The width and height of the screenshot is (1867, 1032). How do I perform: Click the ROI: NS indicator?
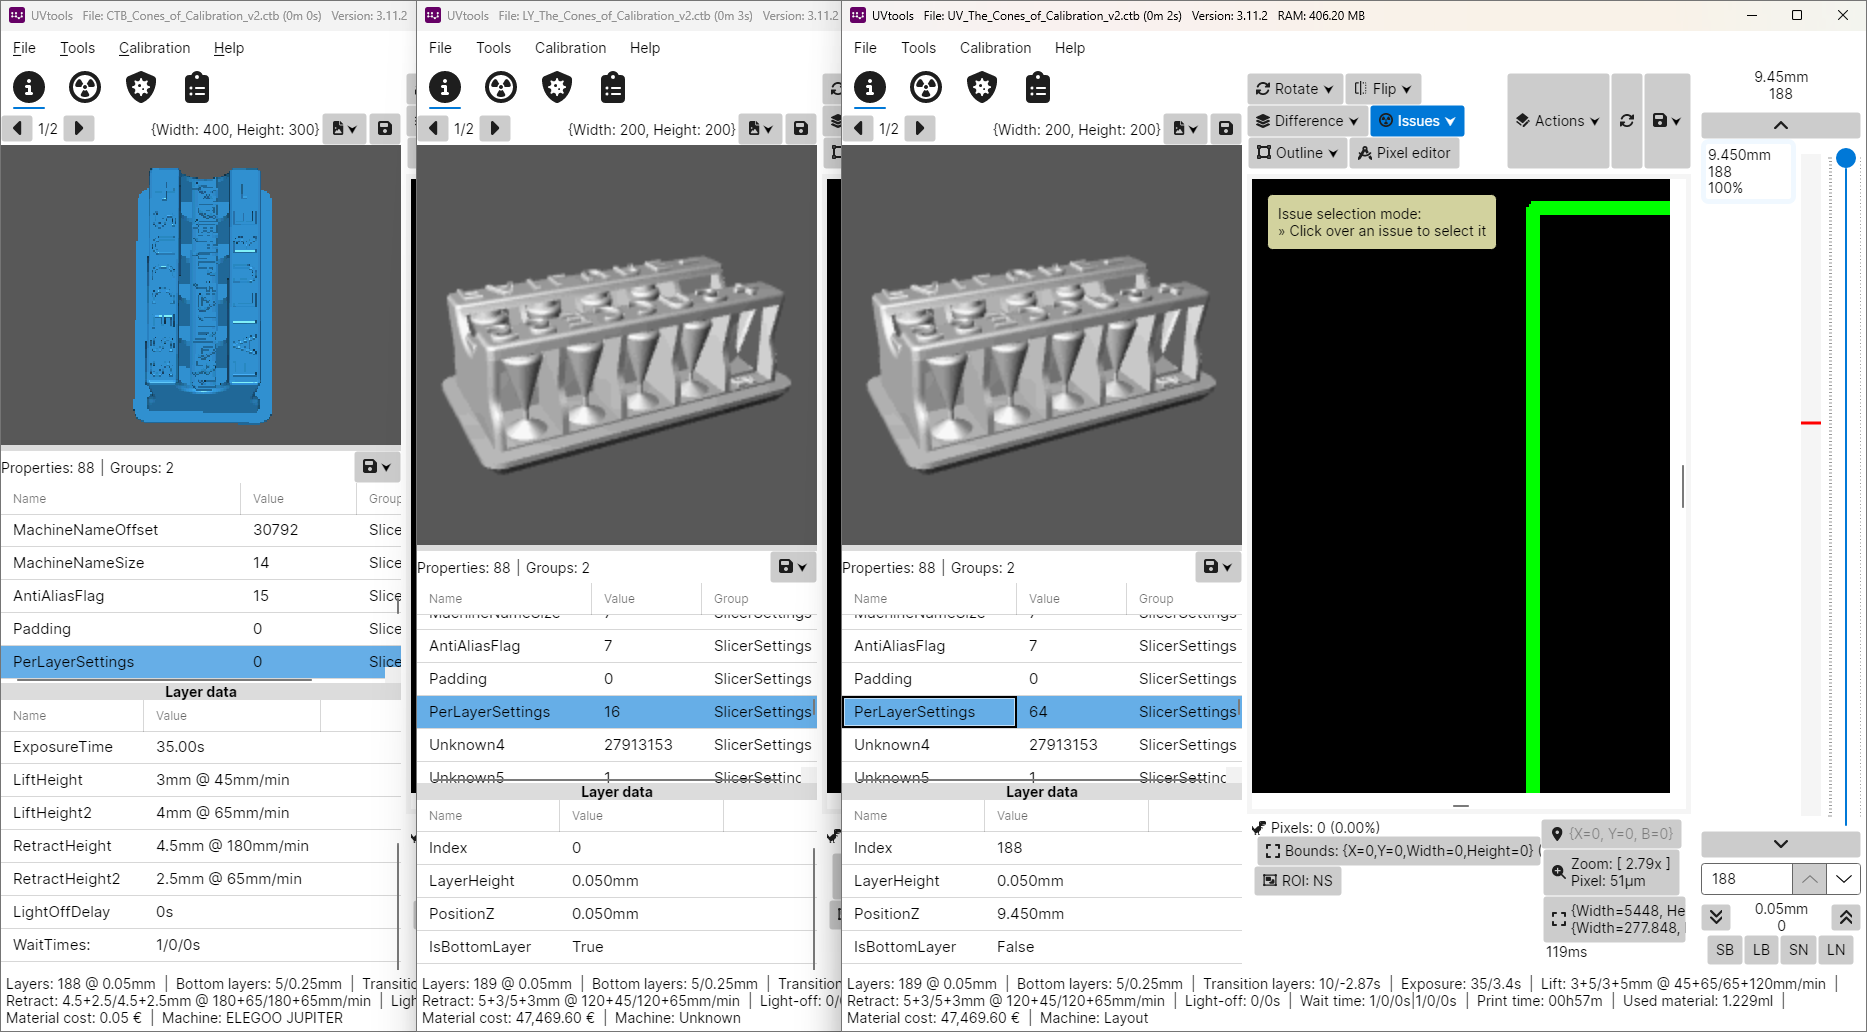click(x=1297, y=881)
